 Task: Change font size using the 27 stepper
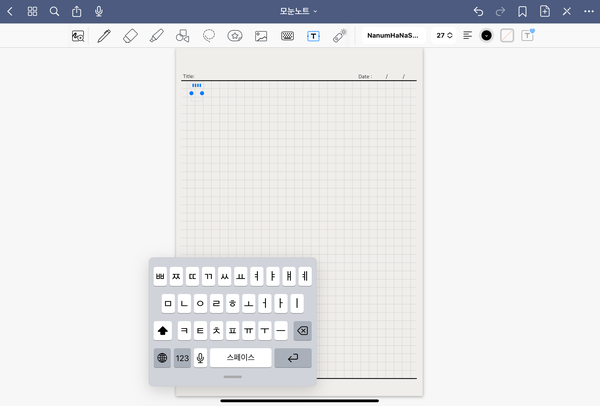coord(444,35)
